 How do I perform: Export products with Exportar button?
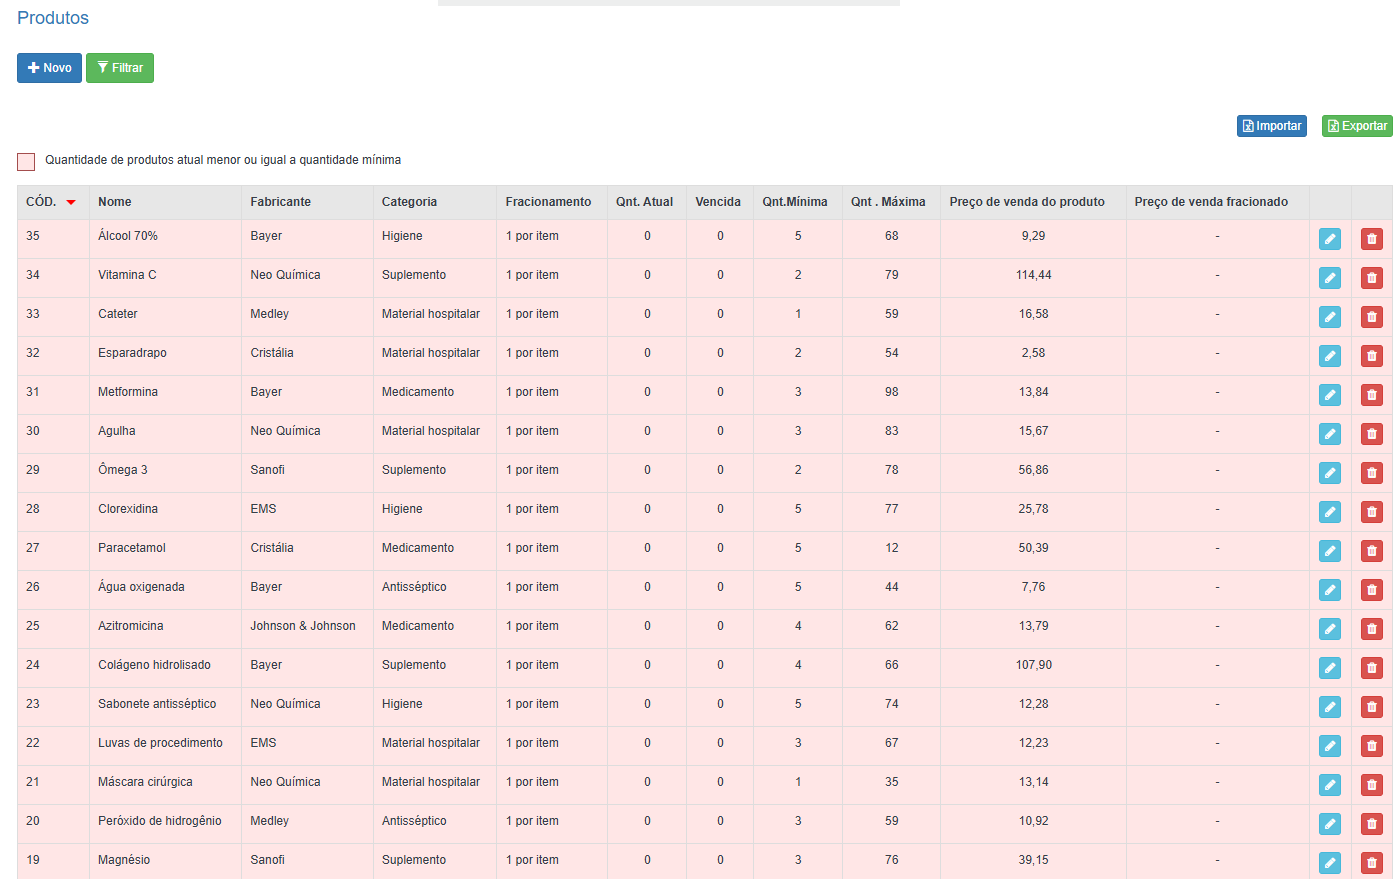[1357, 126]
